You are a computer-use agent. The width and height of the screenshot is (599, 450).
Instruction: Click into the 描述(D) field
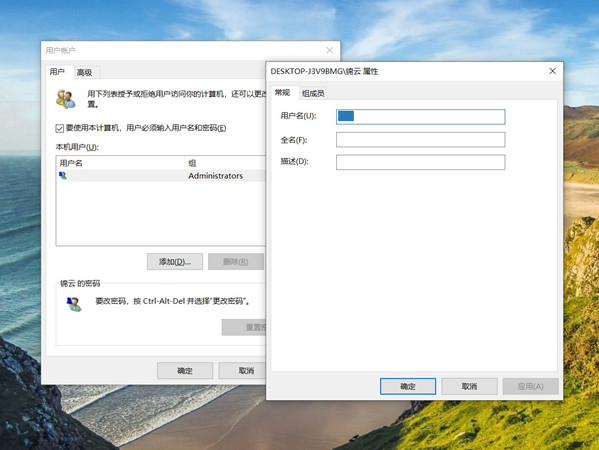[x=421, y=162]
